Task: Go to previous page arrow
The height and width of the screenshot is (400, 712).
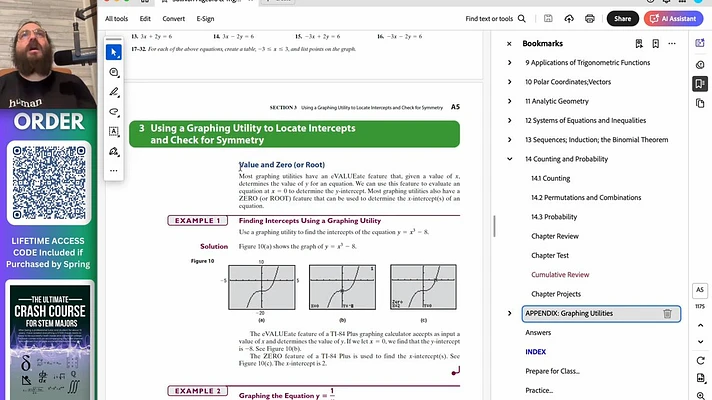Action: point(700,325)
